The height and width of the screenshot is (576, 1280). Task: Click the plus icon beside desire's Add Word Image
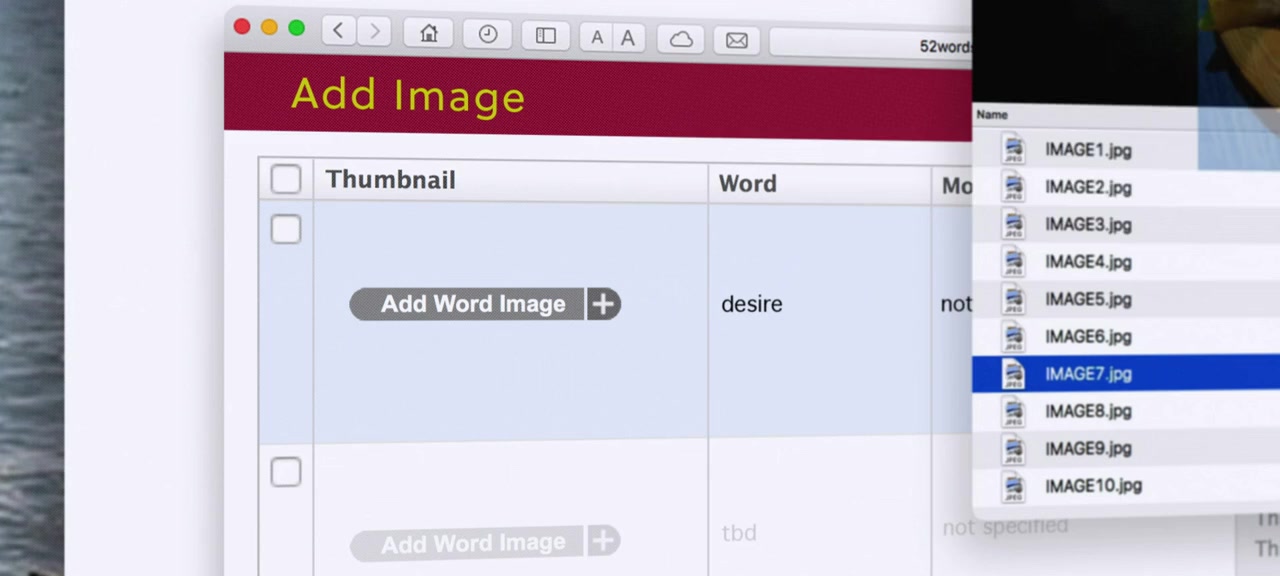pyautogui.click(x=603, y=305)
